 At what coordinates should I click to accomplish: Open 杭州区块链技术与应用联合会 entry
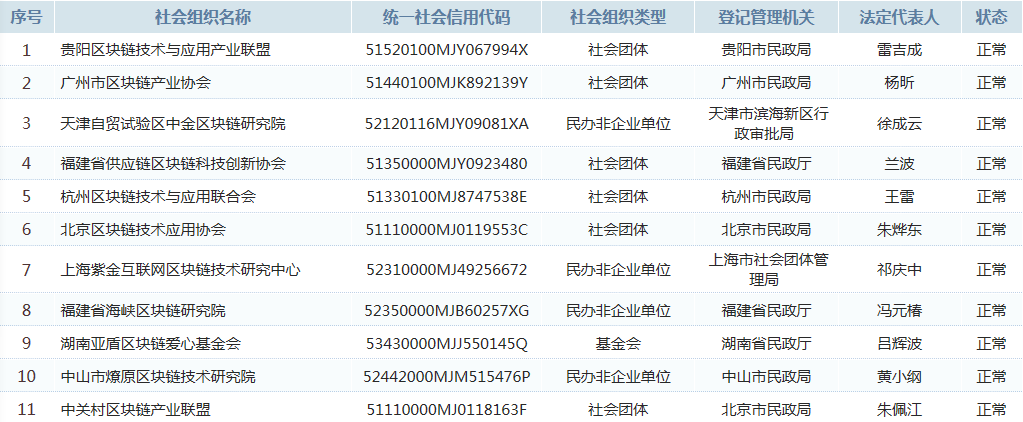click(158, 196)
